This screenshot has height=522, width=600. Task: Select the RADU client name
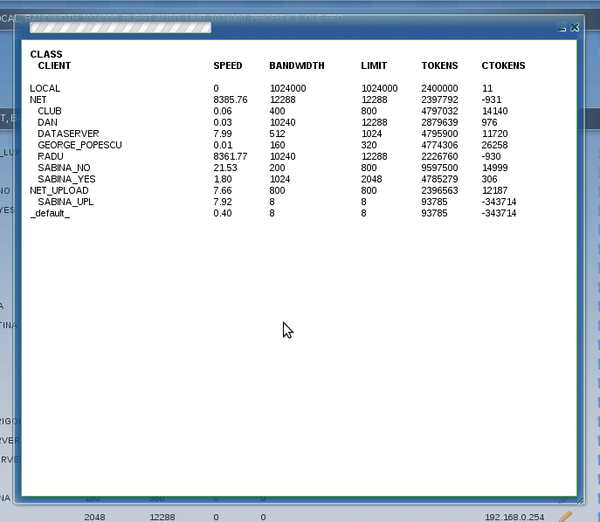(x=51, y=157)
